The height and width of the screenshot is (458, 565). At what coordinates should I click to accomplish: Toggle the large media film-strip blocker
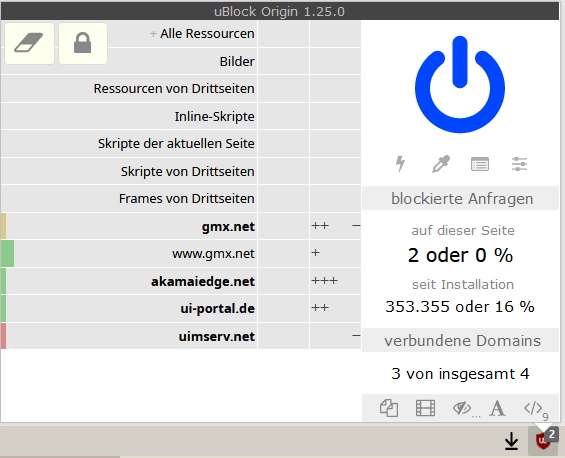[x=425, y=408]
